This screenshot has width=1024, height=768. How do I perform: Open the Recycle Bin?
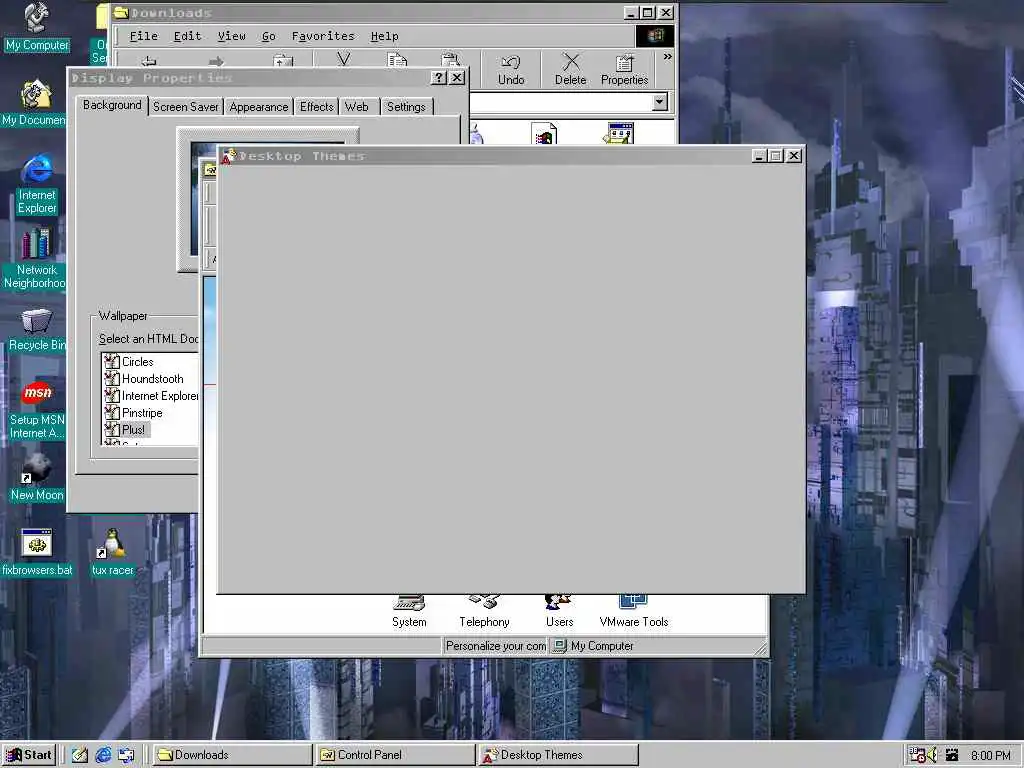[37, 330]
